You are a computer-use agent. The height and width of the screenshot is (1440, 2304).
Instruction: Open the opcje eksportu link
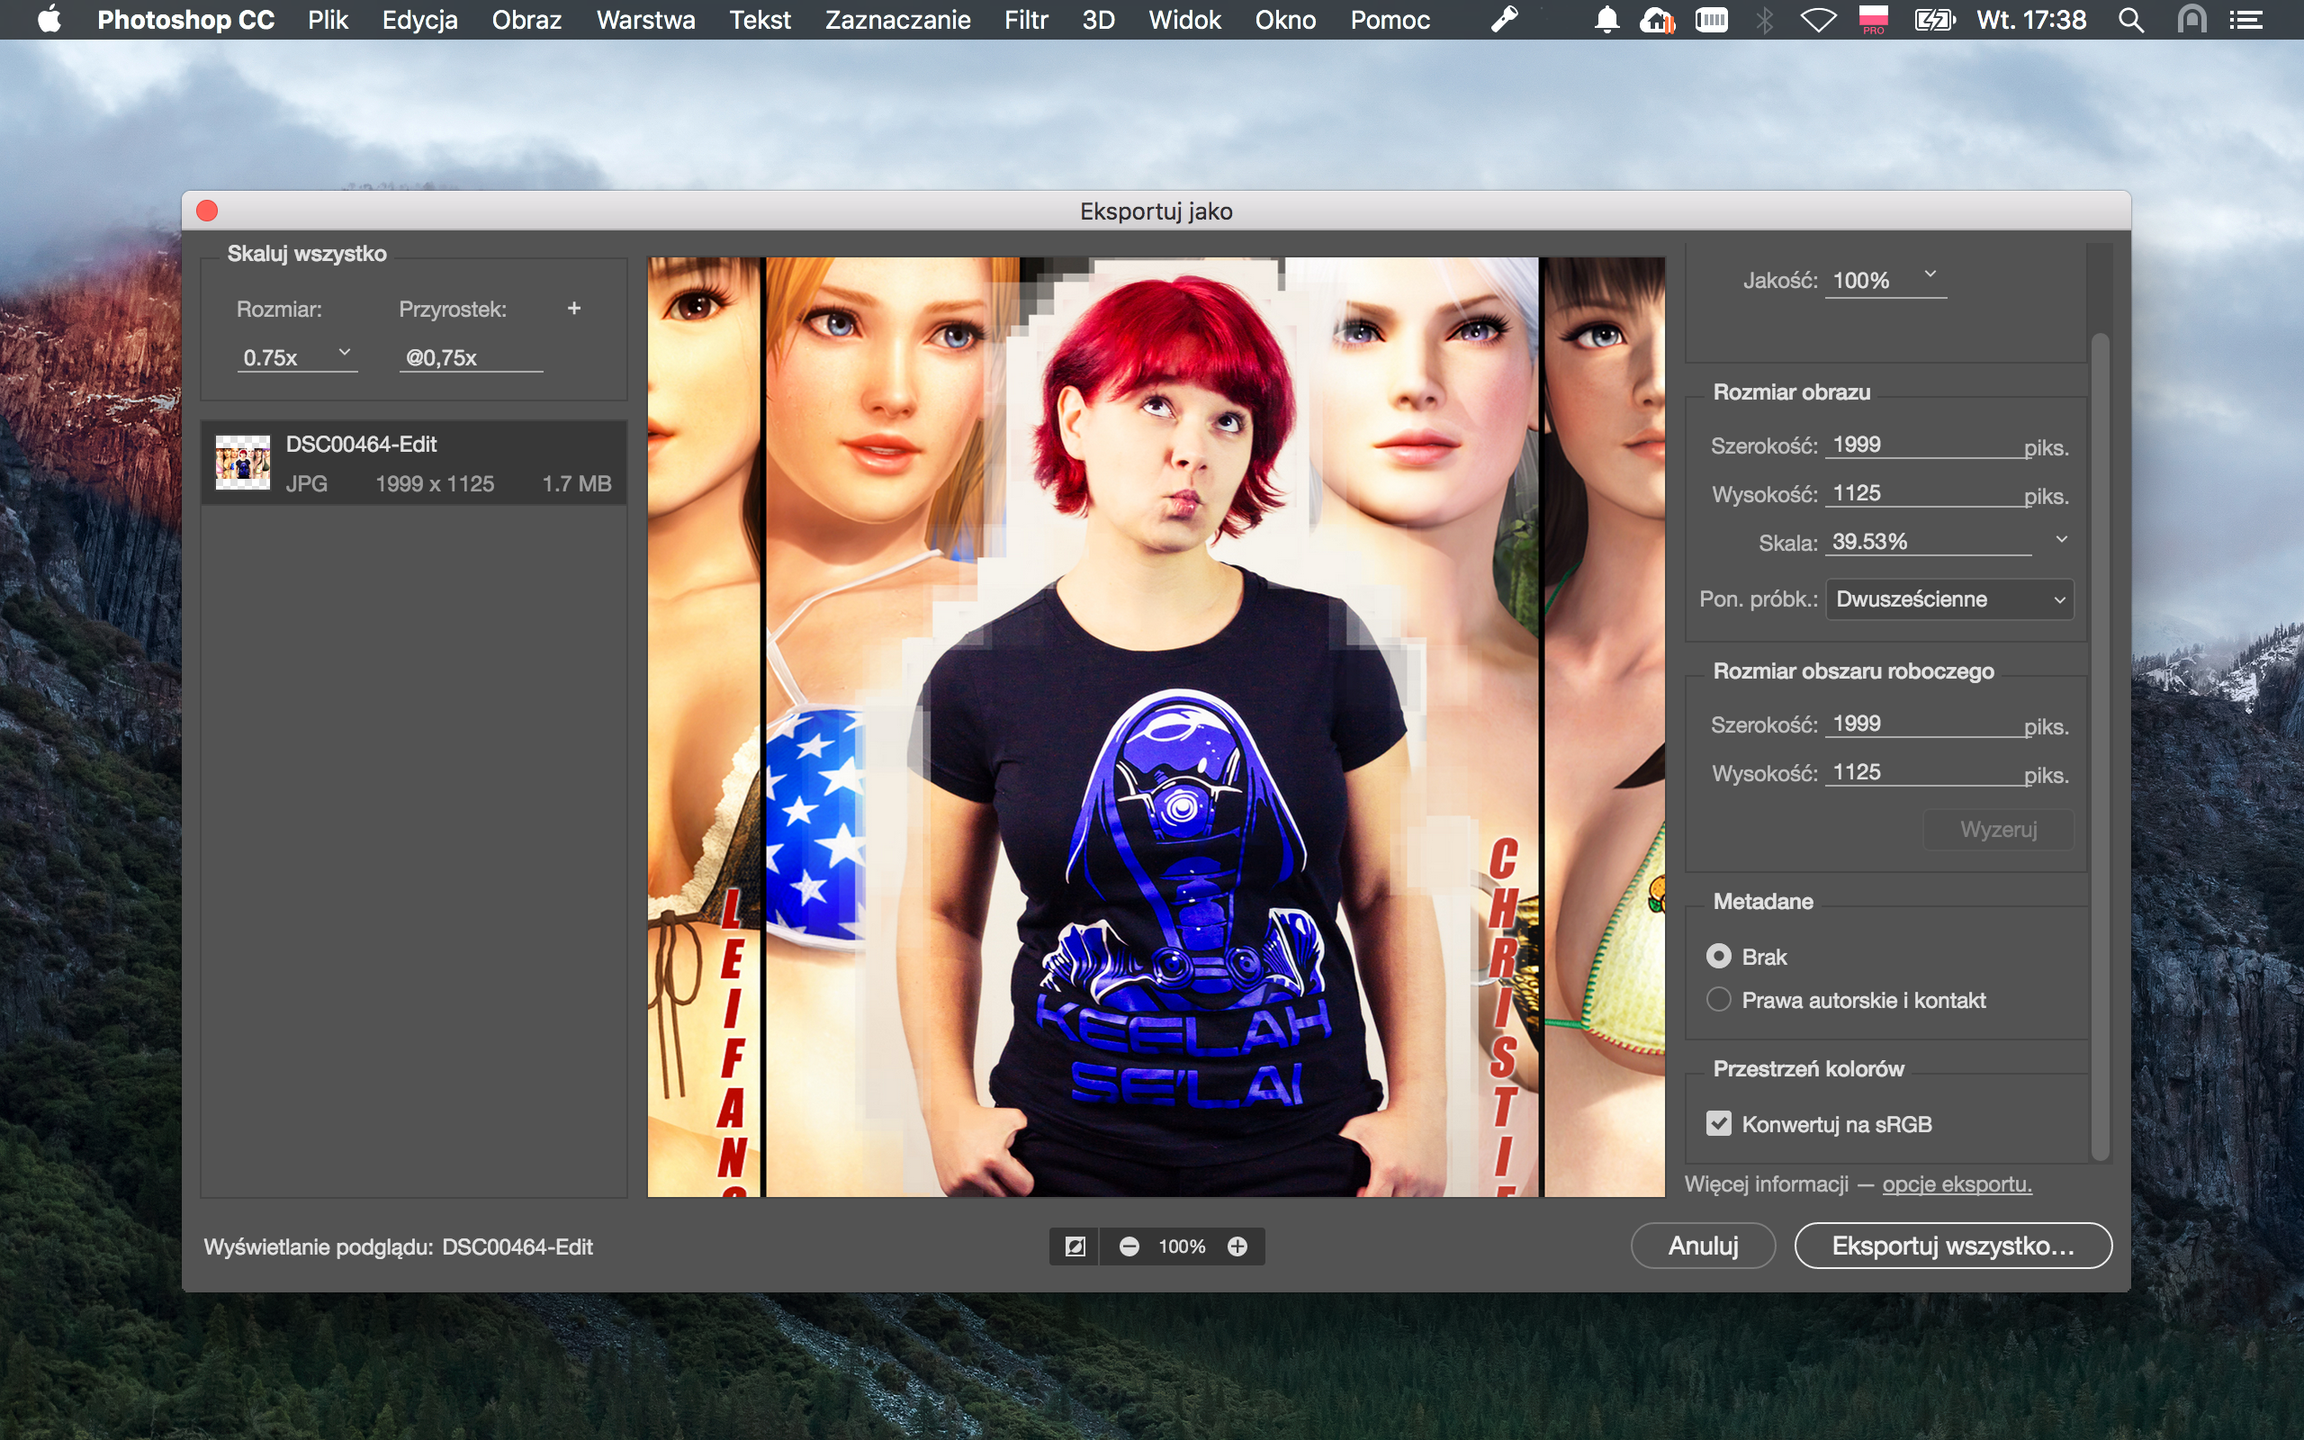(x=1956, y=1184)
